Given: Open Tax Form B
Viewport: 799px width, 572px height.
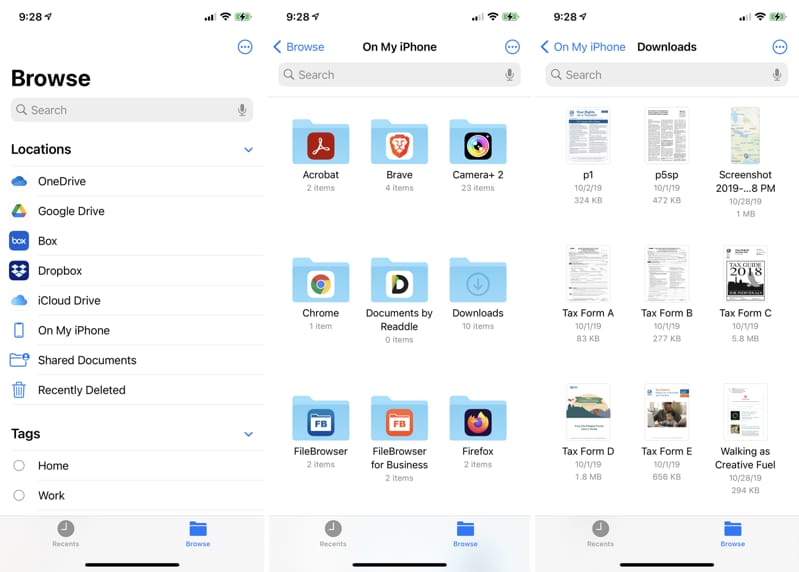Looking at the screenshot, I should pyautogui.click(x=667, y=274).
